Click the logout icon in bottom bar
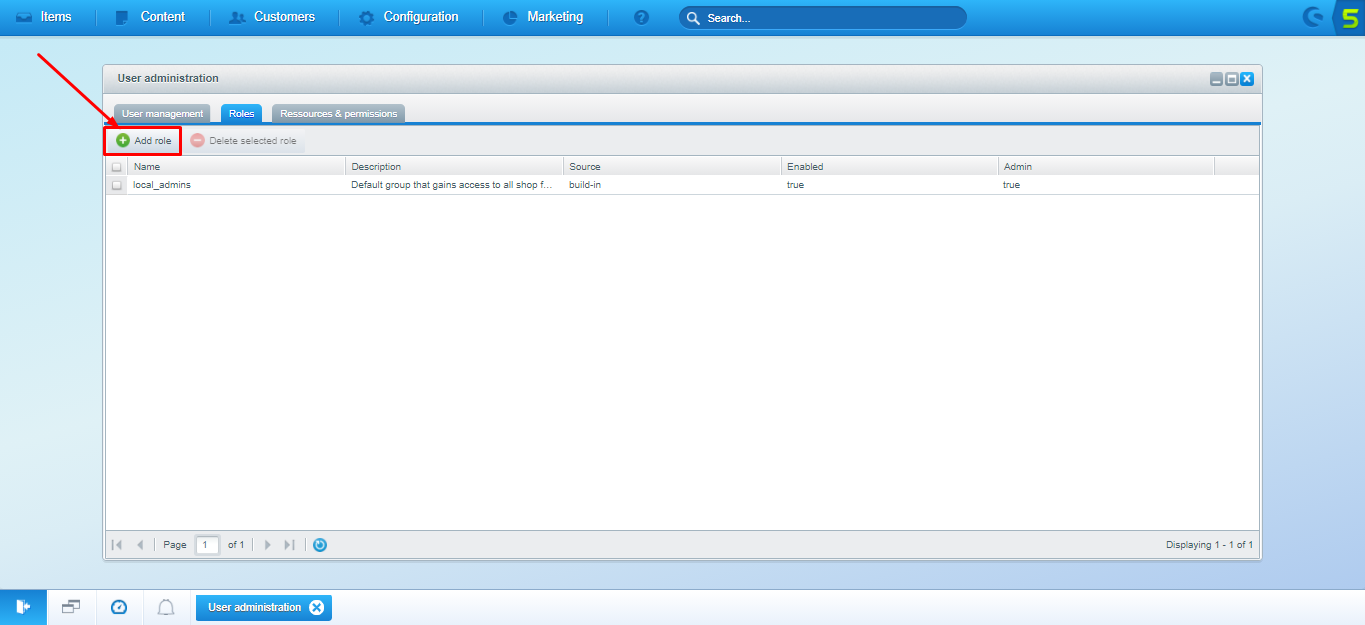The height and width of the screenshot is (625, 1365). pos(23,607)
